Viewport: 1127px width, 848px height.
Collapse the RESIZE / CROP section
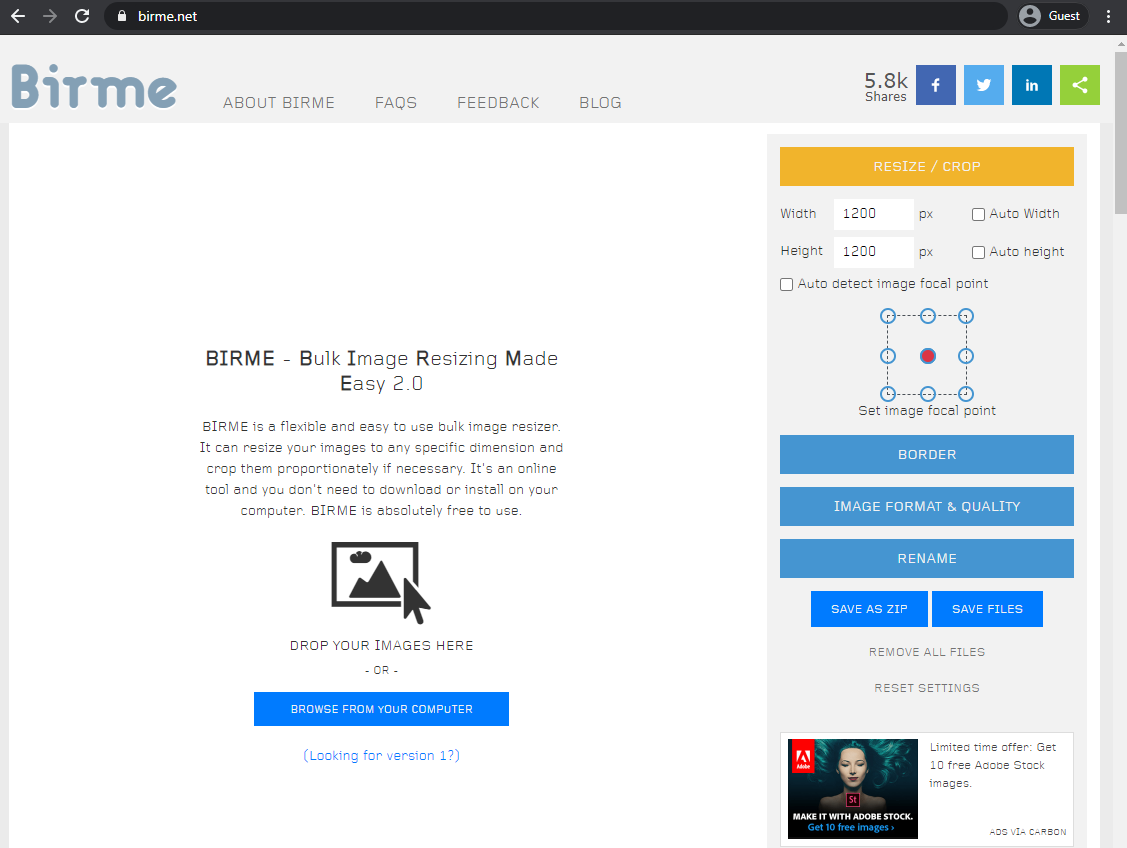click(926, 167)
